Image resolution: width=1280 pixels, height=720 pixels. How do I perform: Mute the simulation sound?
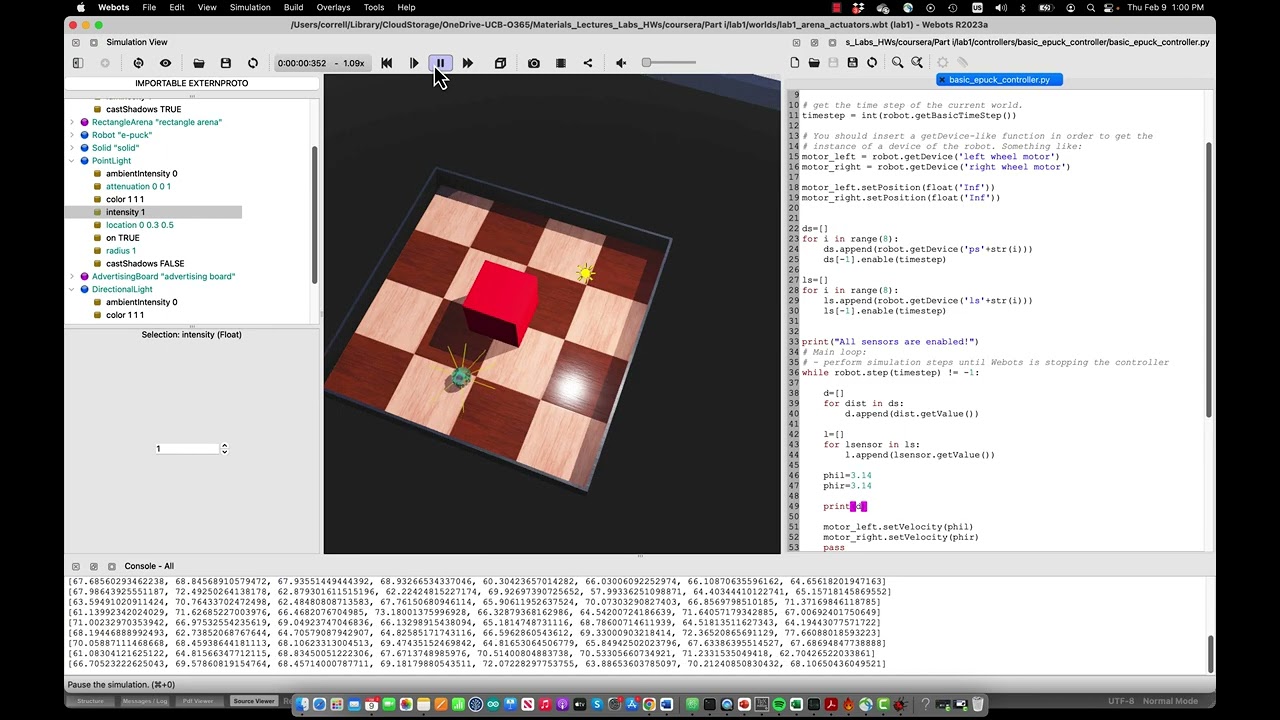click(x=621, y=63)
